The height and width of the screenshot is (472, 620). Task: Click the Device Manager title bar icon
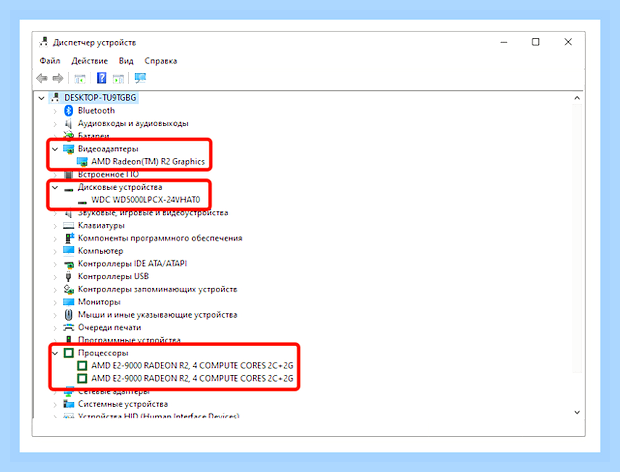[43, 42]
